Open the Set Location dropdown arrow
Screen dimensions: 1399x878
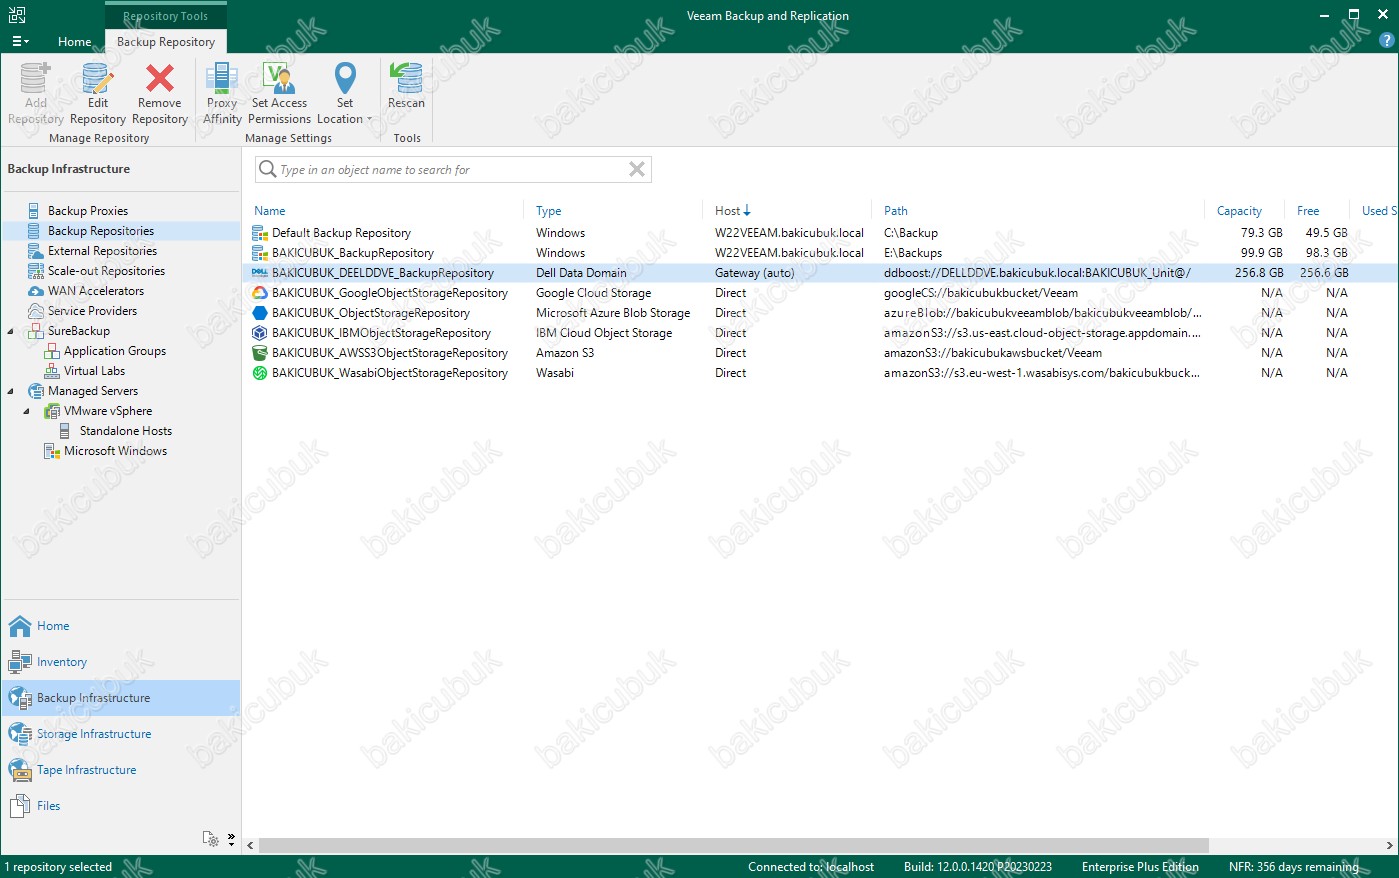click(x=369, y=120)
